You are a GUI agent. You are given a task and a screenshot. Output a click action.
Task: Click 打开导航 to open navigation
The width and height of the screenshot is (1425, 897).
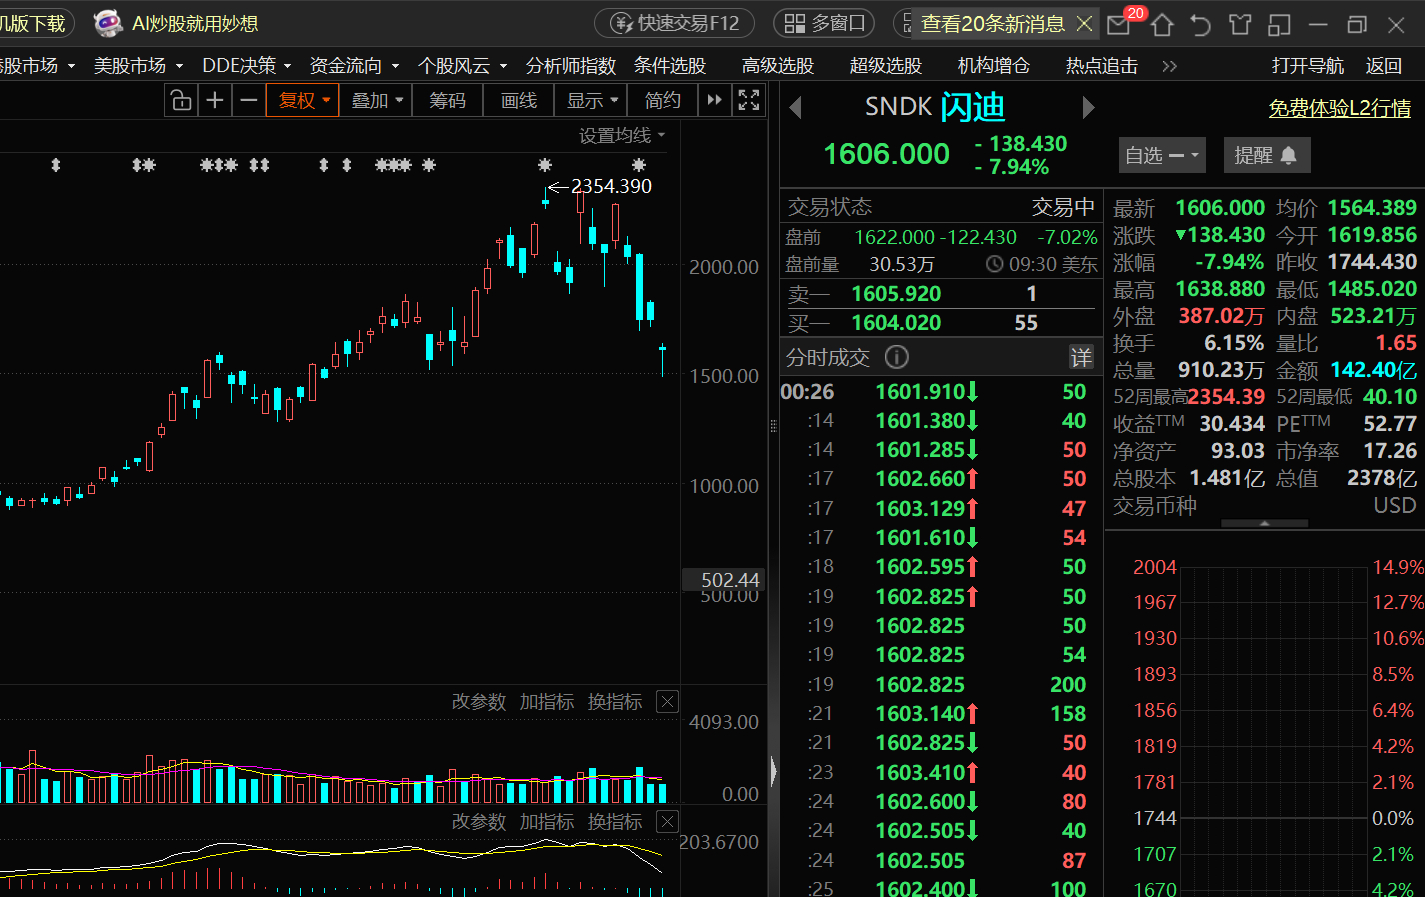pos(1308,66)
